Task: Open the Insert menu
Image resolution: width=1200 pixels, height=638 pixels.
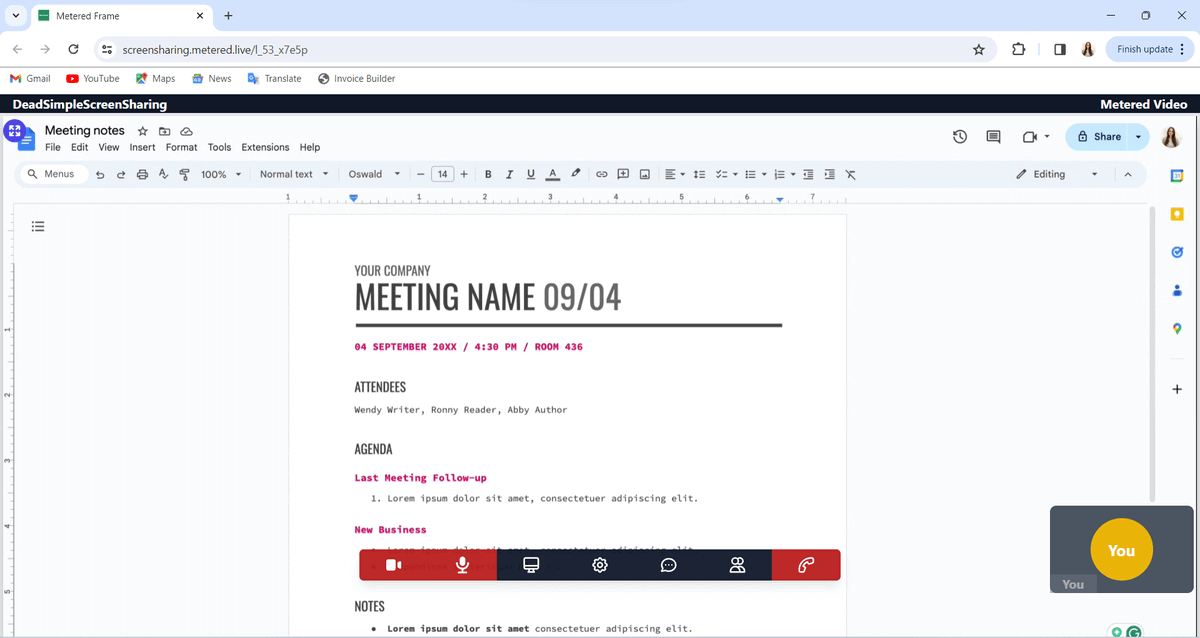Action: pyautogui.click(x=142, y=147)
